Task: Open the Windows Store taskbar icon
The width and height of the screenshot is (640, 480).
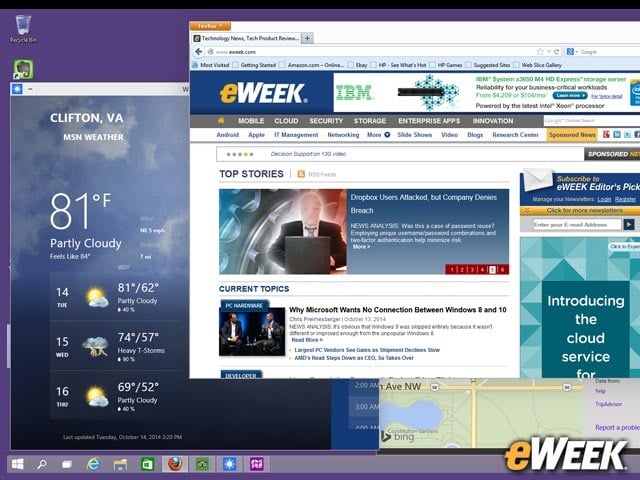Action: point(147,464)
